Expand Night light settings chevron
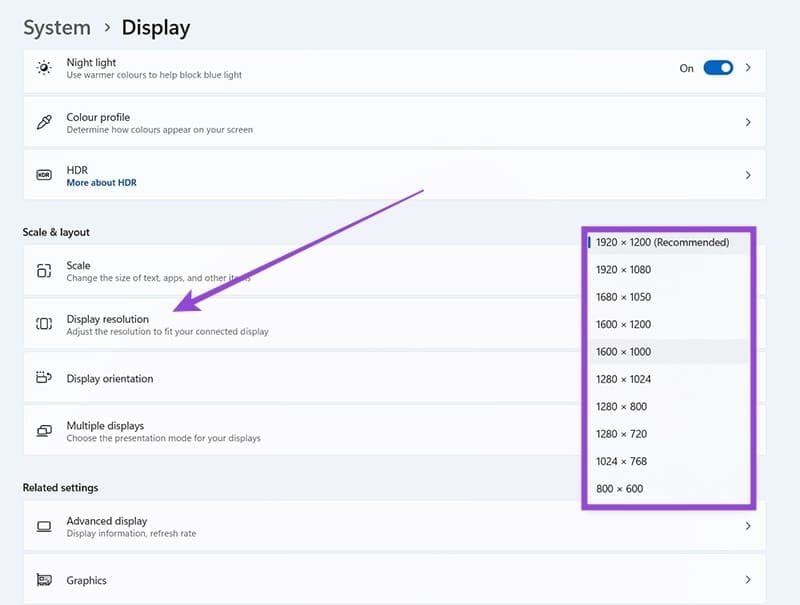 [748, 68]
